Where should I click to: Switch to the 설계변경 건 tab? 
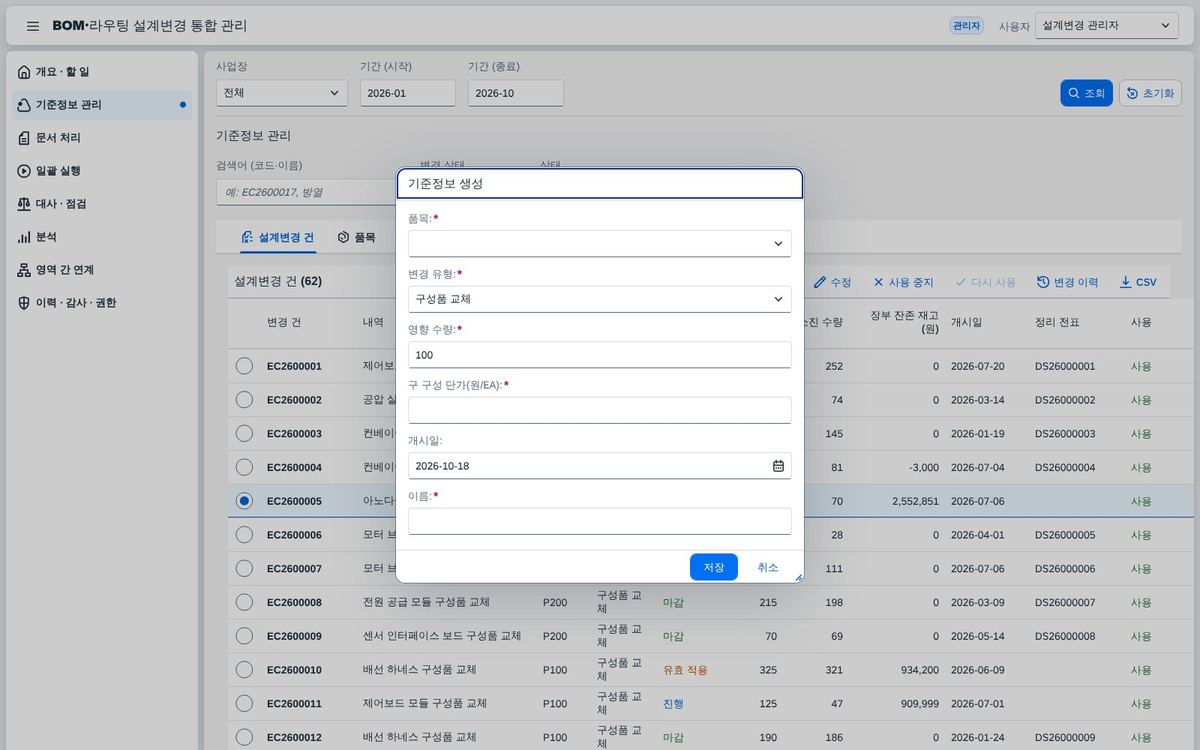278,238
